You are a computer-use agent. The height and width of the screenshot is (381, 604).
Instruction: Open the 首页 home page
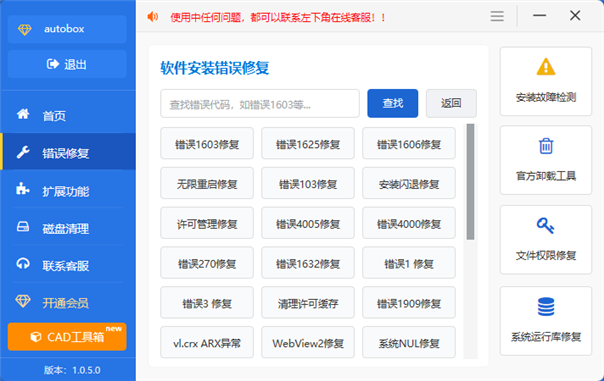(68, 115)
